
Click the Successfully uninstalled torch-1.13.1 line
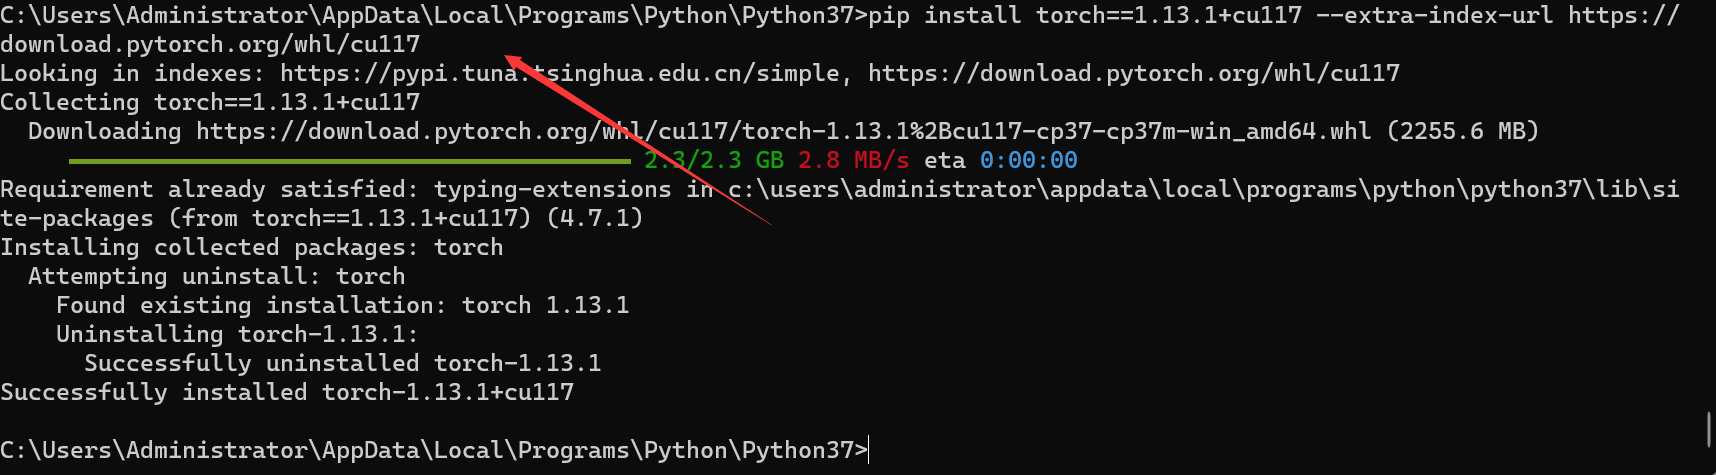tap(342, 363)
